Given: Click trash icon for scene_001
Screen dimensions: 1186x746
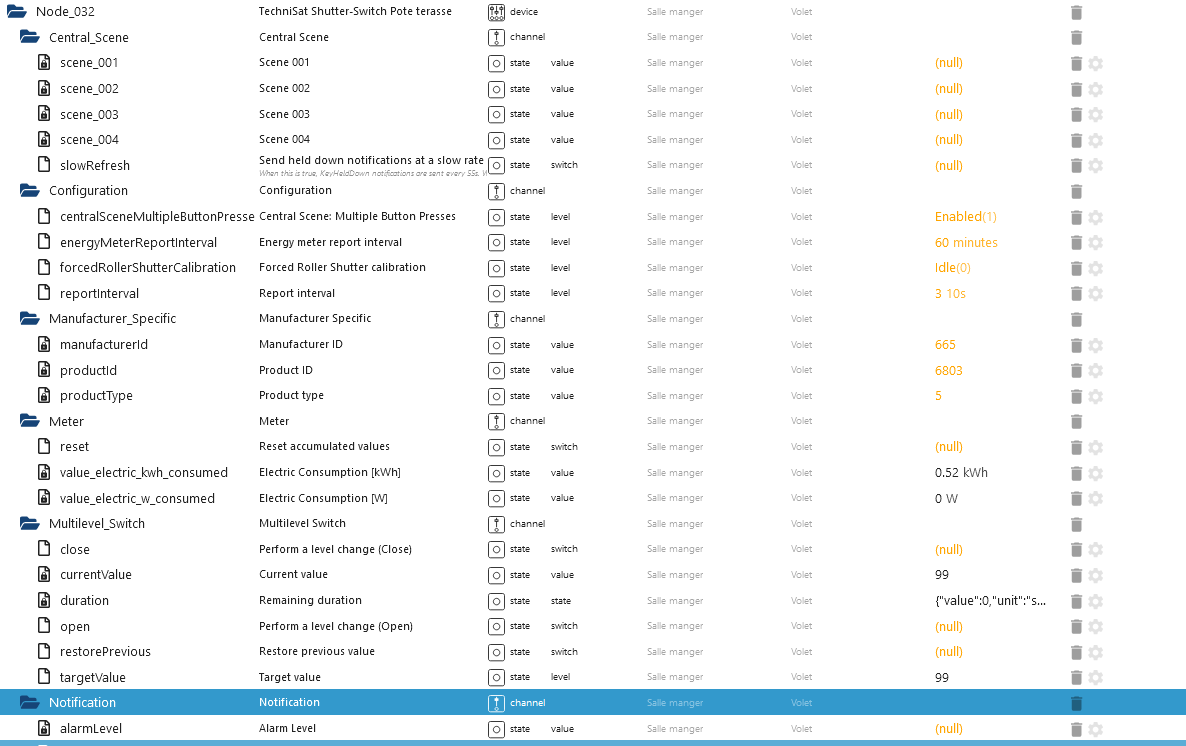Looking at the screenshot, I should (1076, 63).
